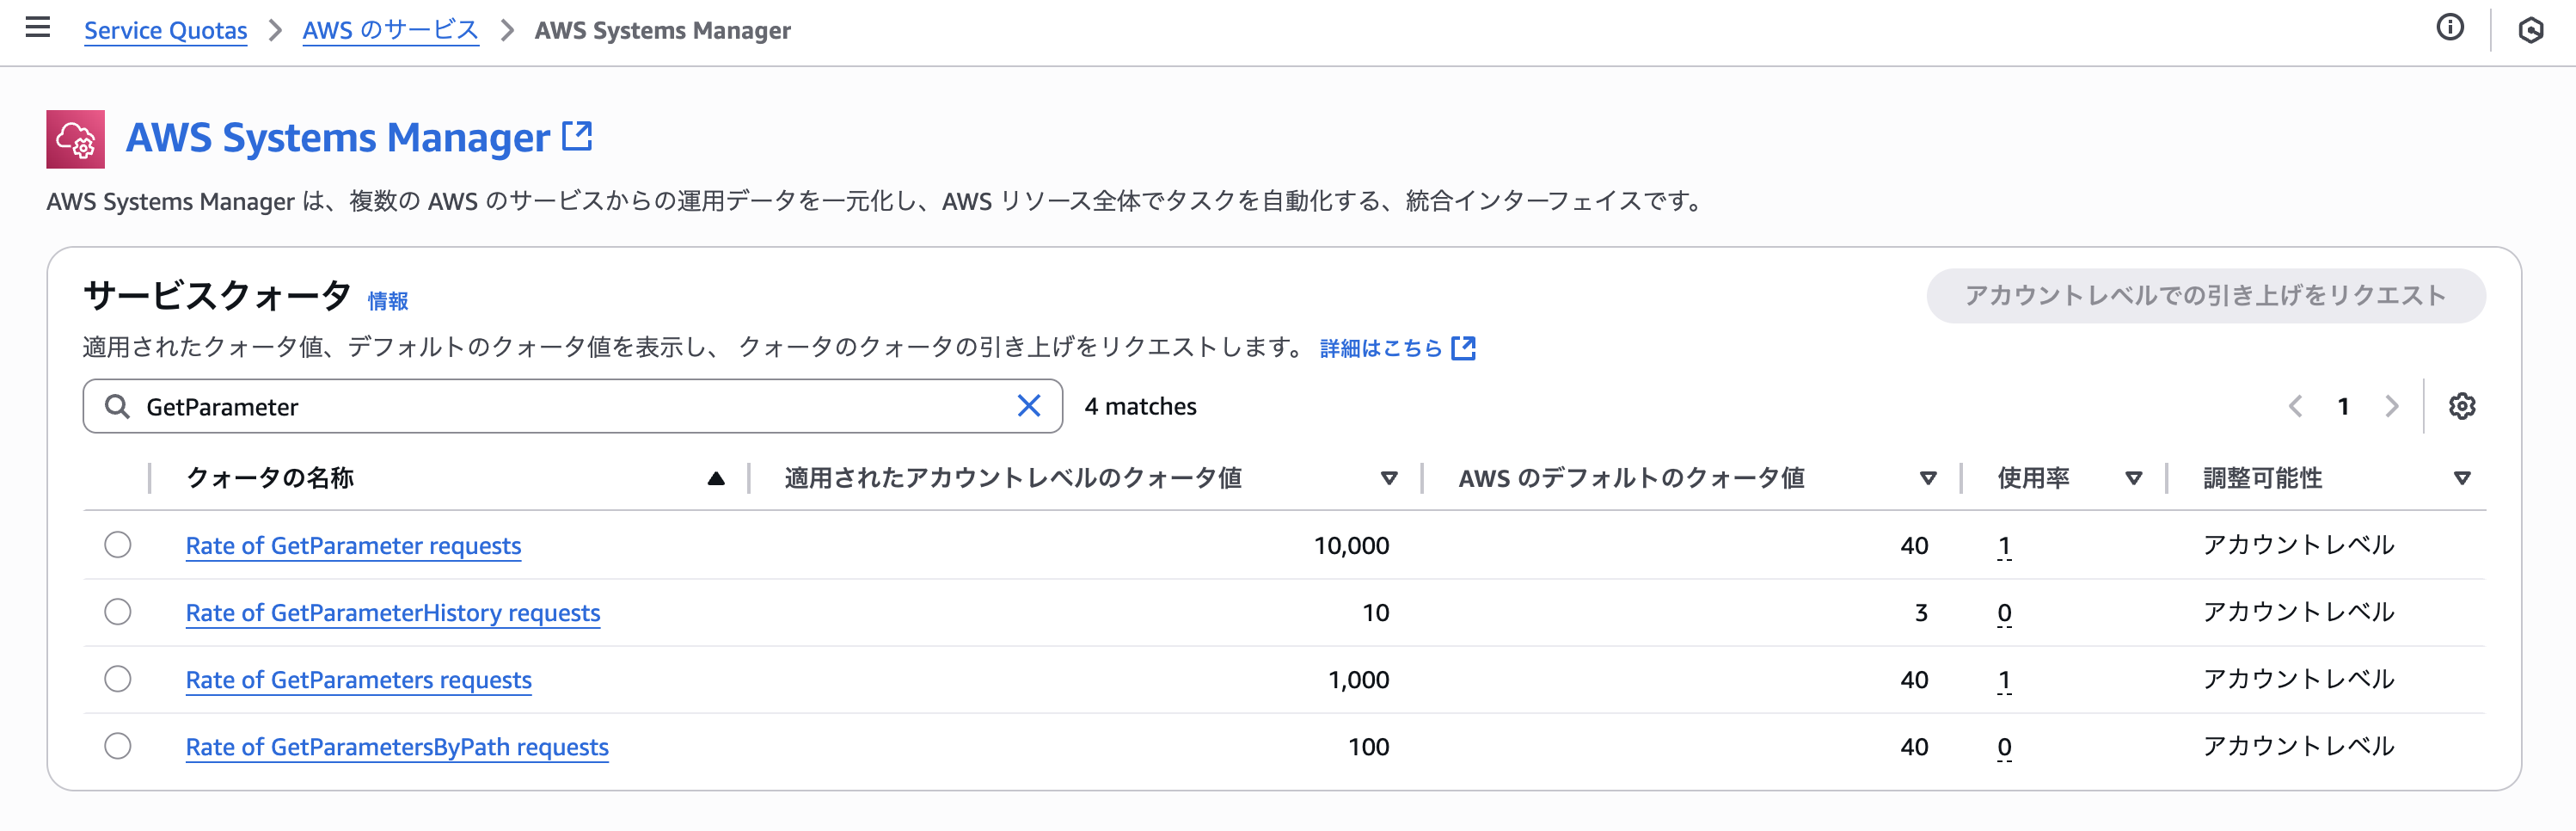Open Rate of GetParametersByPath requests link
Image resolution: width=2576 pixels, height=831 pixels.
397,747
